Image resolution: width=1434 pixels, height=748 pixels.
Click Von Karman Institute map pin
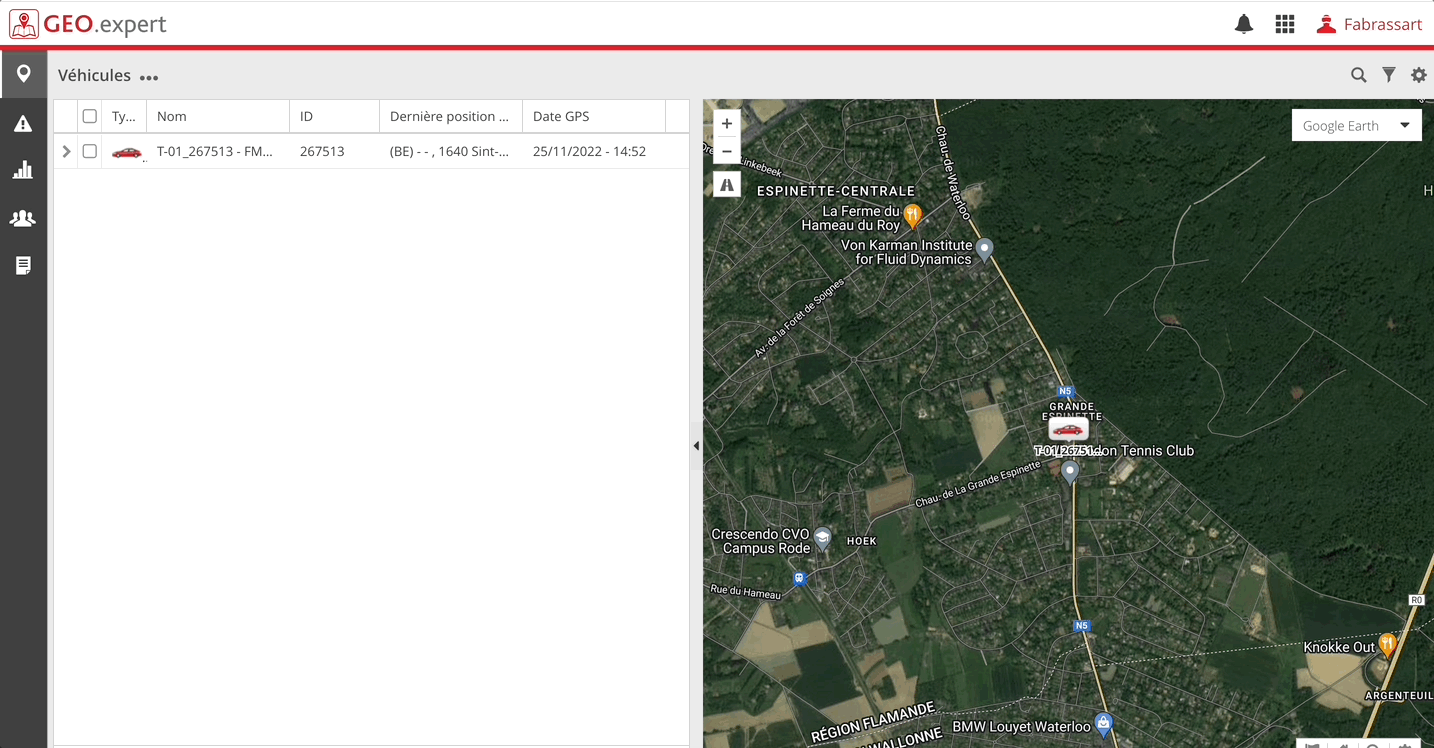[x=984, y=248]
